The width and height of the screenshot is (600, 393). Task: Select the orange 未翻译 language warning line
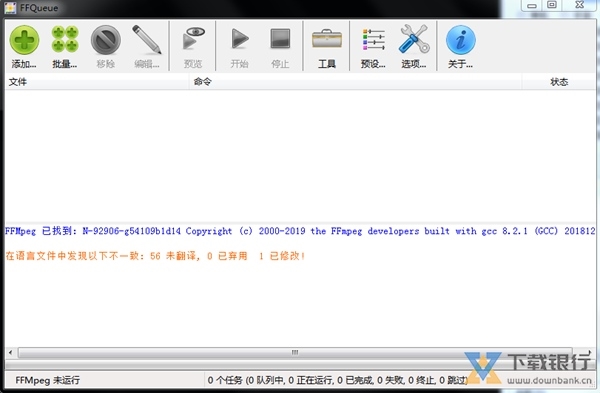(155, 256)
